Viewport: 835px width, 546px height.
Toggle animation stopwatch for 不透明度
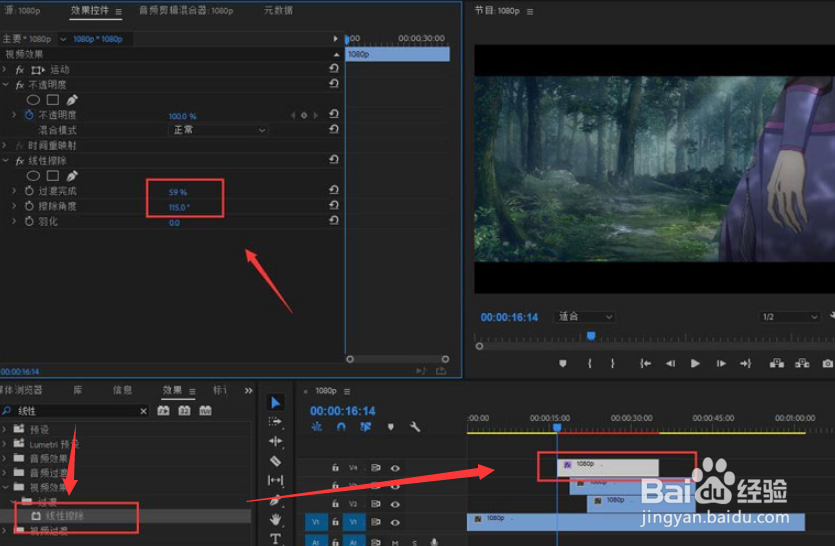tap(29, 115)
